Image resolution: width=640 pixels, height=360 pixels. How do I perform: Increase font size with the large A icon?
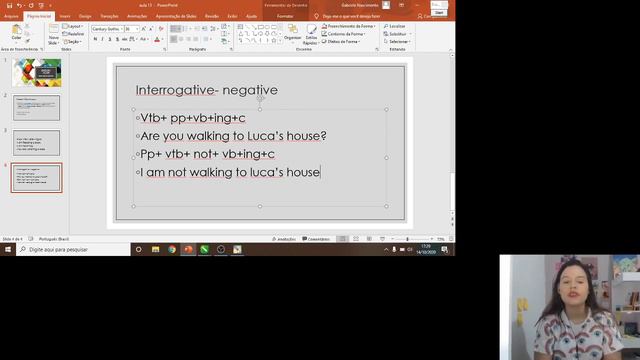[x=144, y=29]
